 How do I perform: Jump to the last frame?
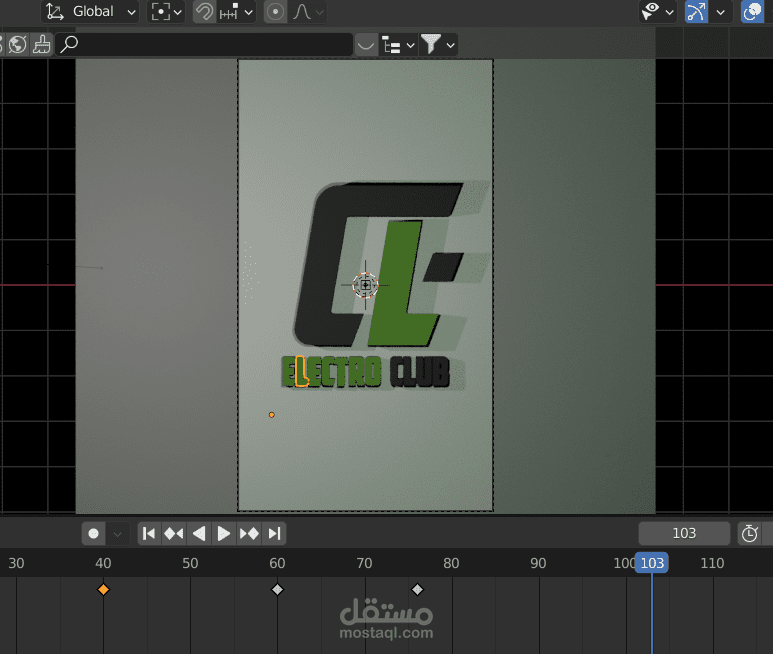tap(274, 533)
